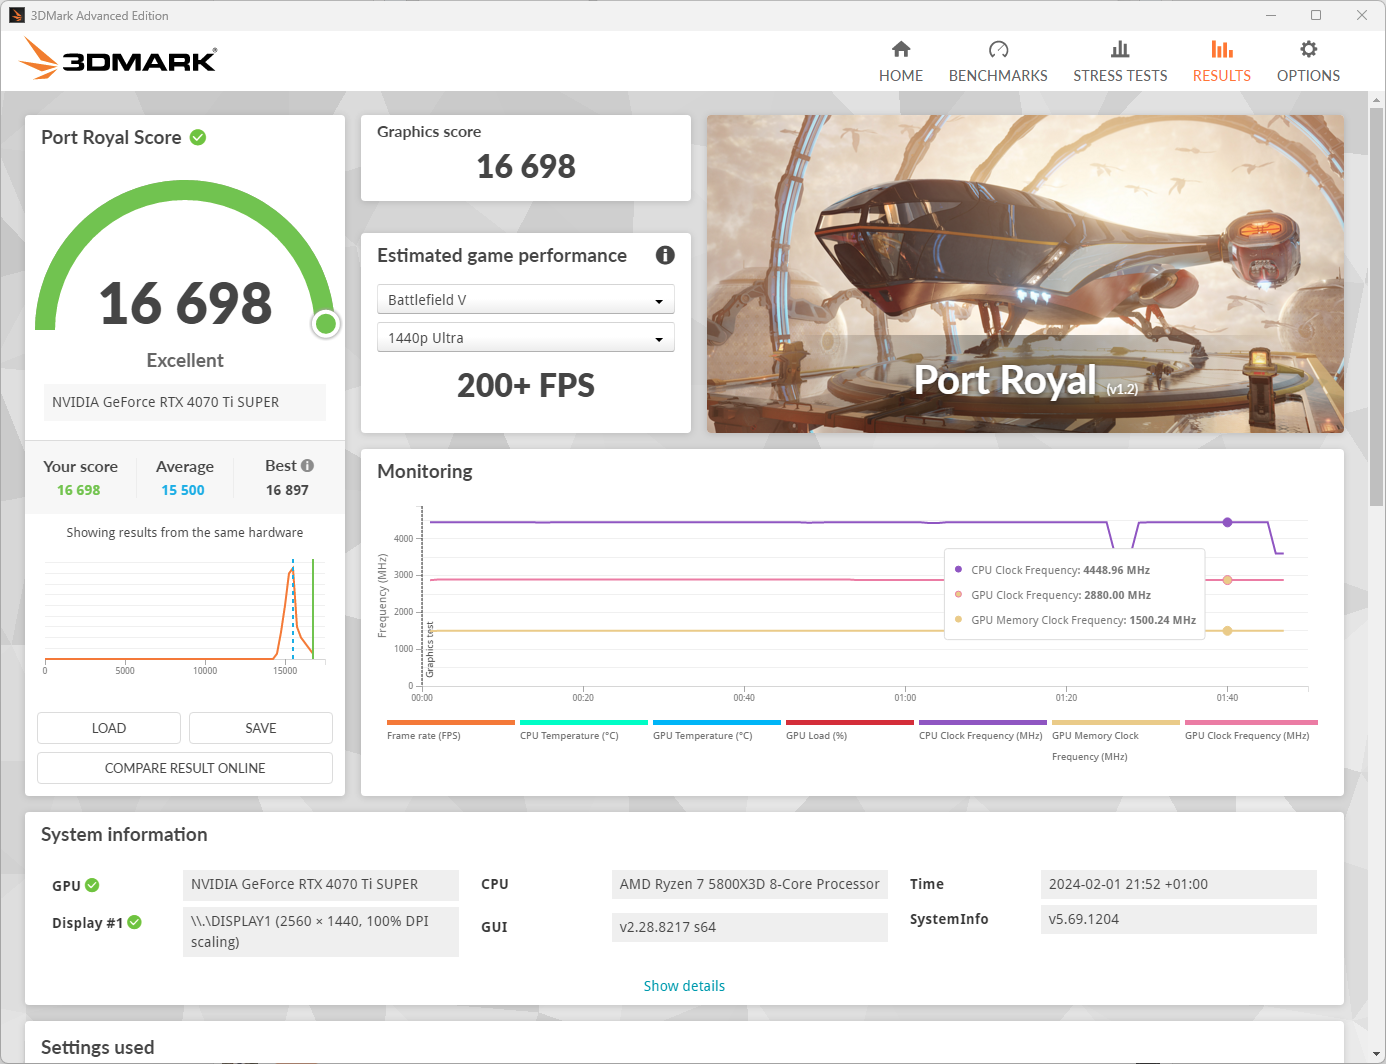
Task: Click purple CPU clock data point on chart
Action: (x=1227, y=522)
